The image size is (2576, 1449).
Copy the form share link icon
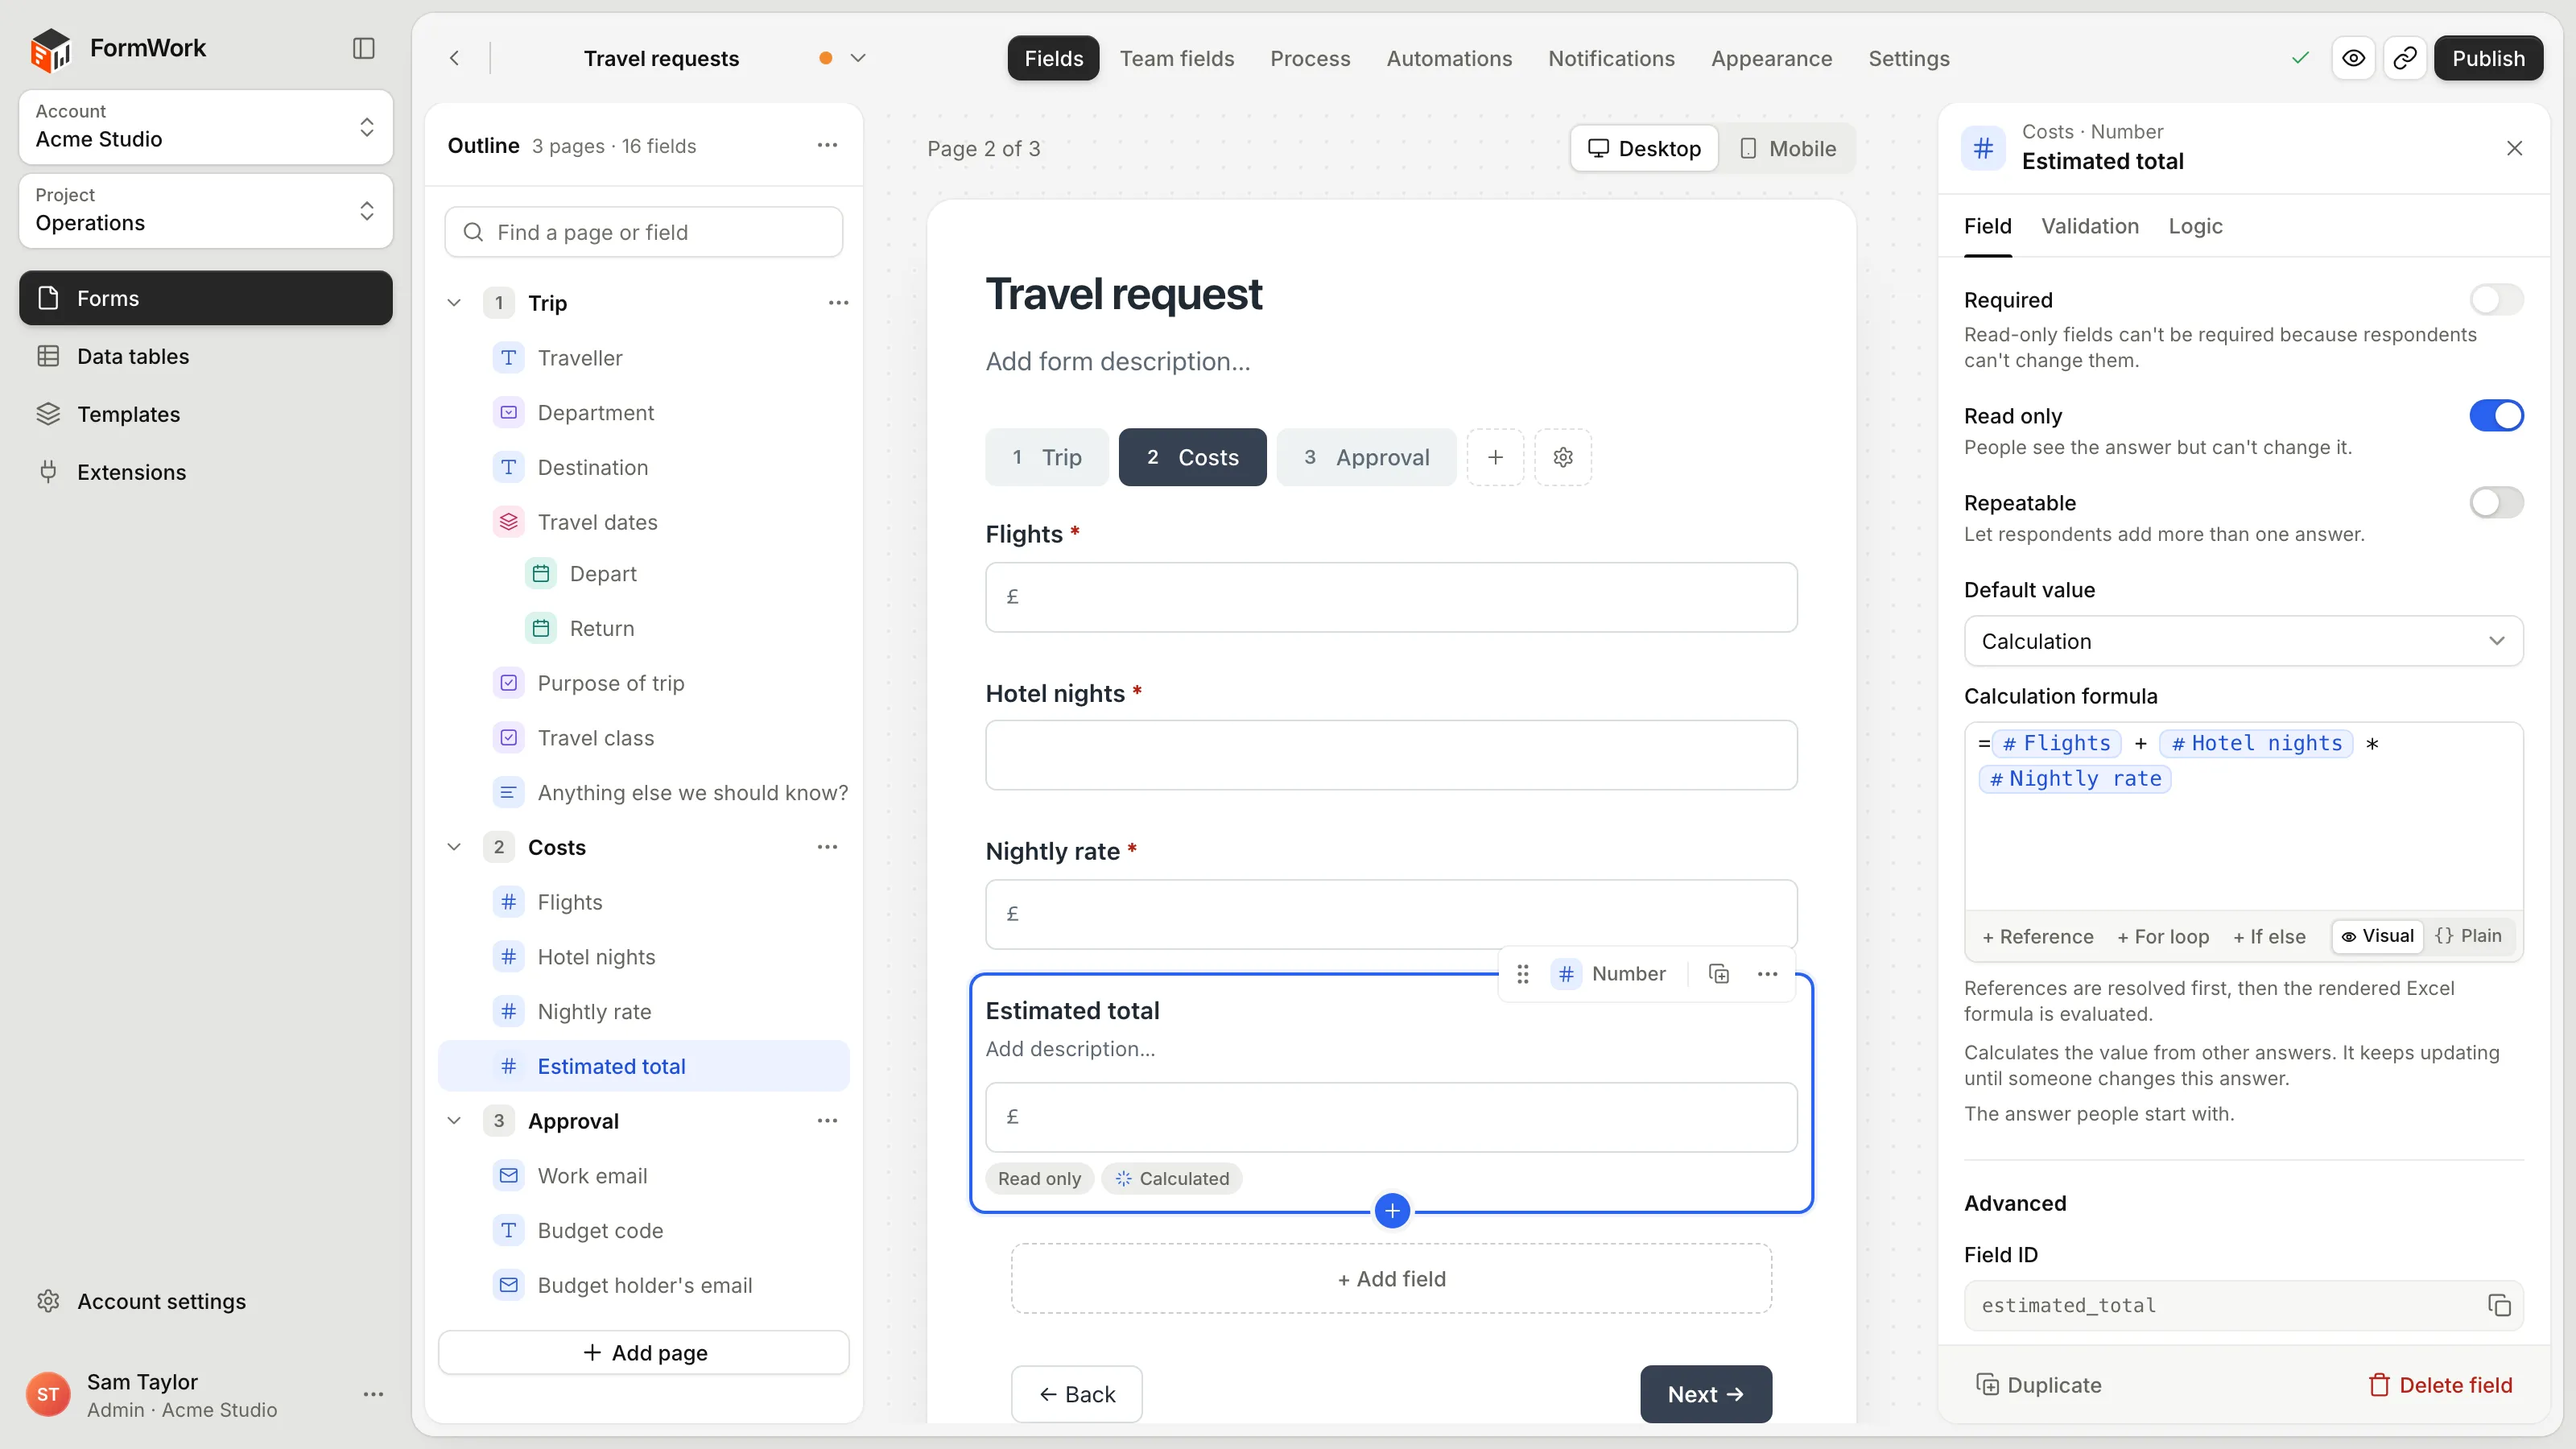click(2405, 58)
